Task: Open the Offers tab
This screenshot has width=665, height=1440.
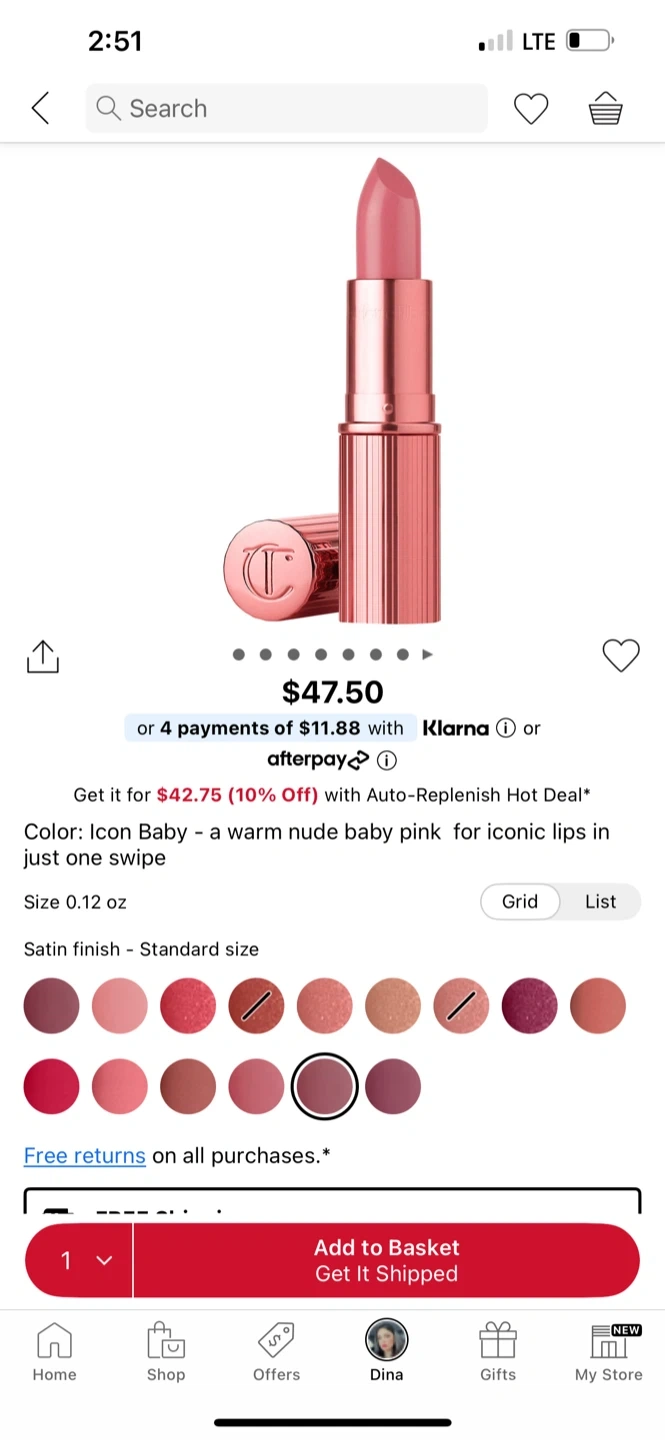Action: (277, 1352)
